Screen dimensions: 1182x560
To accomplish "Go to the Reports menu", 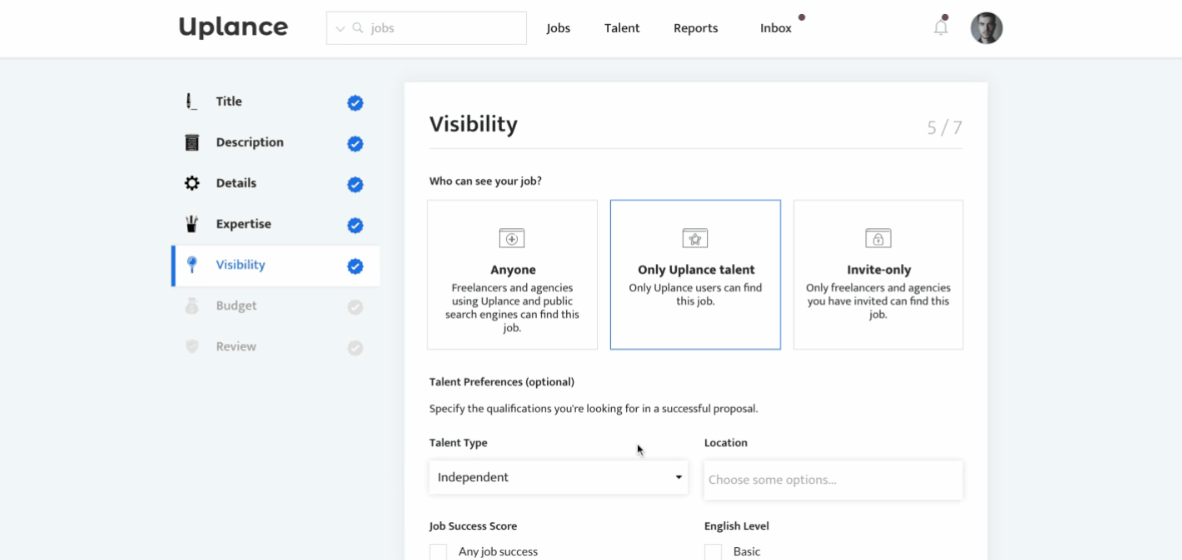I will click(695, 29).
